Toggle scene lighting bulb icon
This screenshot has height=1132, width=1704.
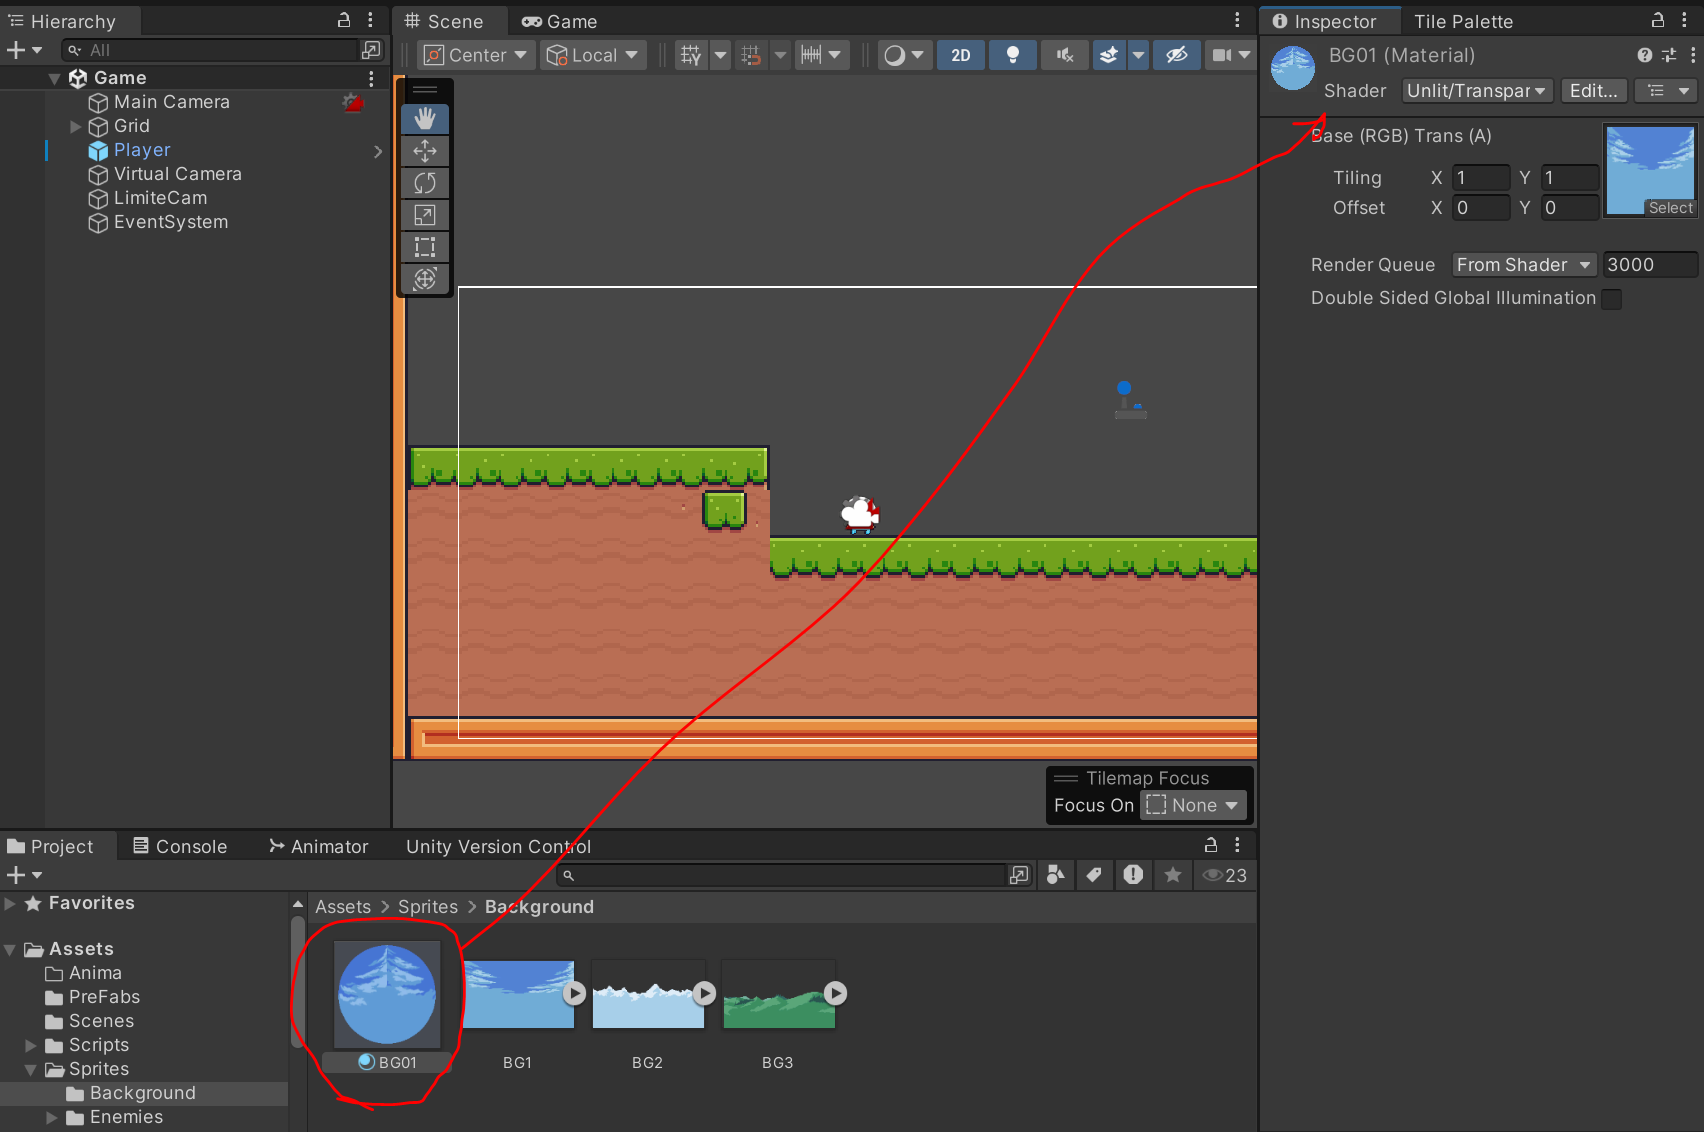1012,55
